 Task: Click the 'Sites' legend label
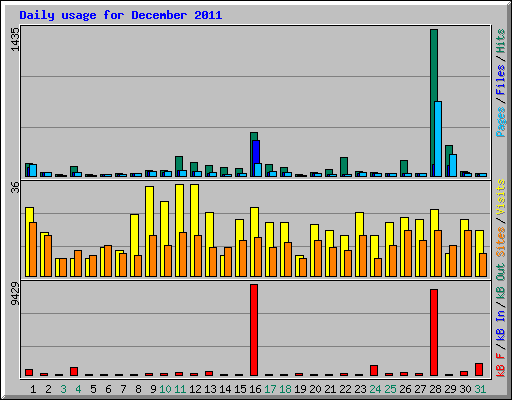[x=500, y=242]
